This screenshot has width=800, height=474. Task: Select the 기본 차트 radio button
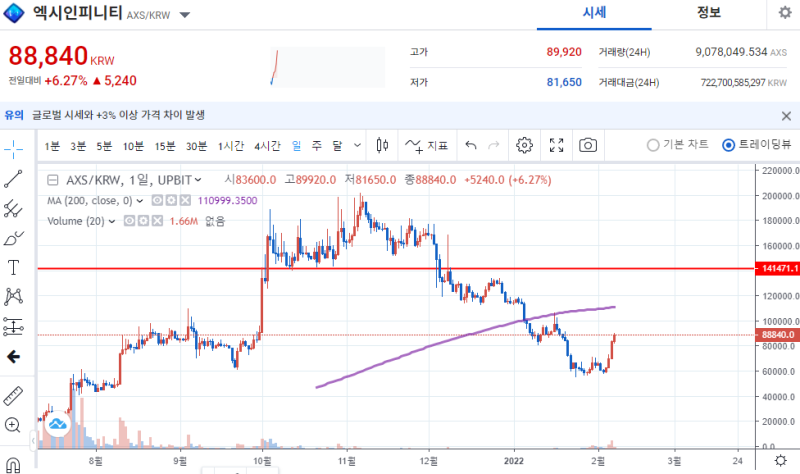tap(653, 145)
